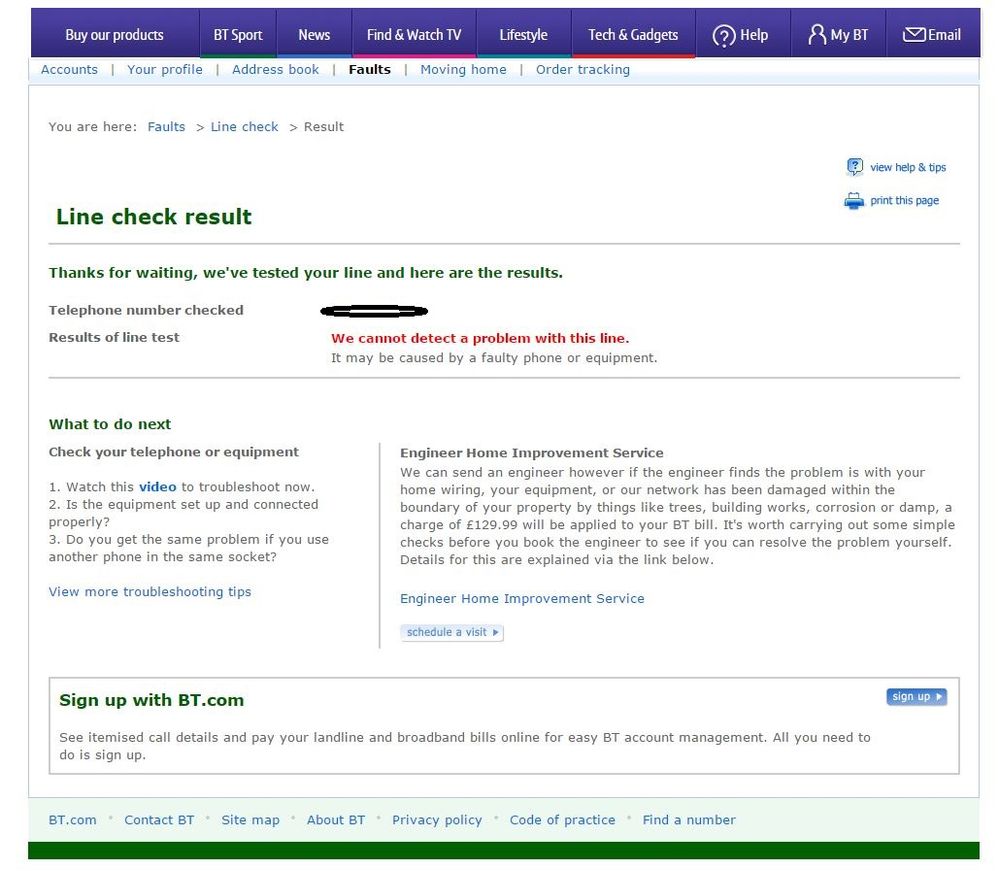This screenshot has height=871, width=999.
Task: Click the Email envelope icon
Action: tap(914, 34)
